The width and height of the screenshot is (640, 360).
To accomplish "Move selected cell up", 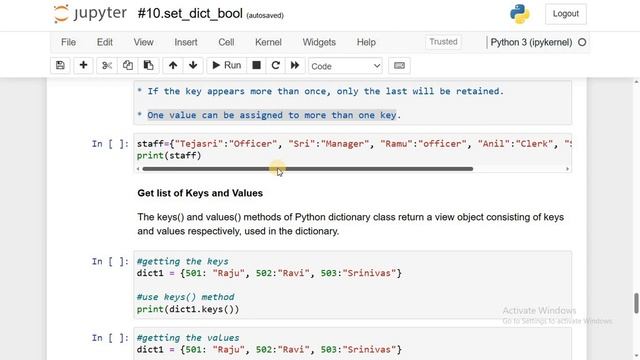I will point(173,65).
